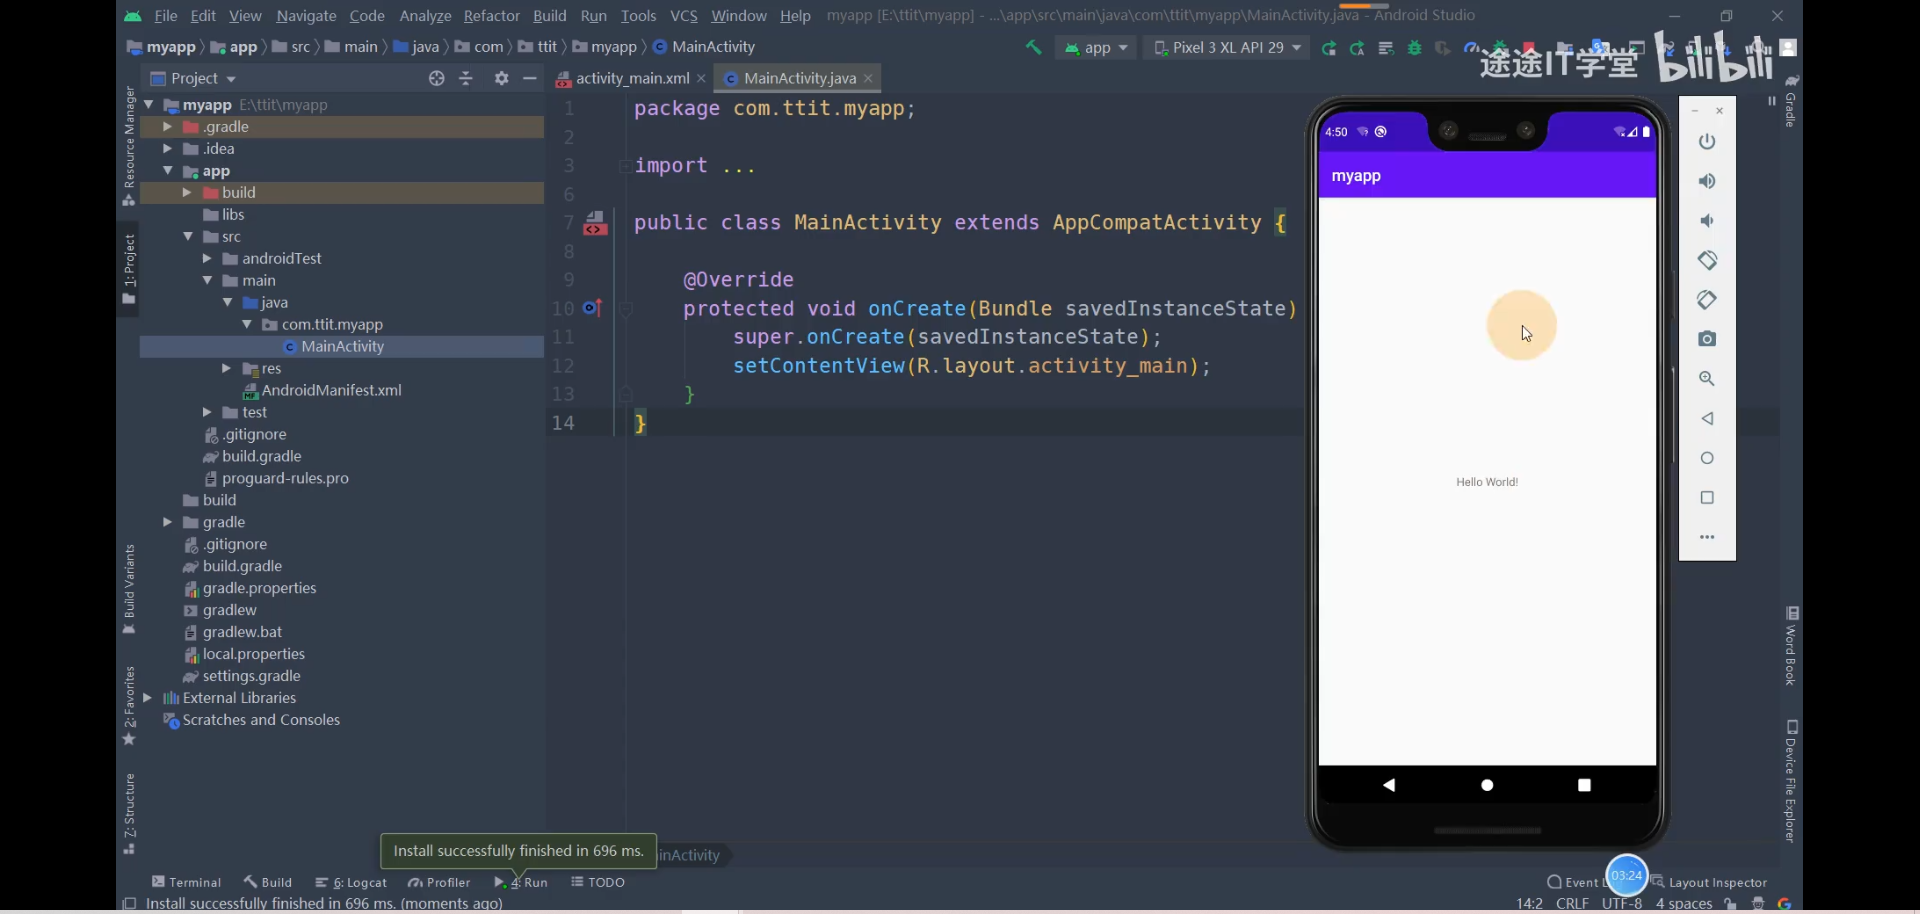This screenshot has height=914, width=1920.
Task: Click the Project panel settings gear
Action: (501, 78)
